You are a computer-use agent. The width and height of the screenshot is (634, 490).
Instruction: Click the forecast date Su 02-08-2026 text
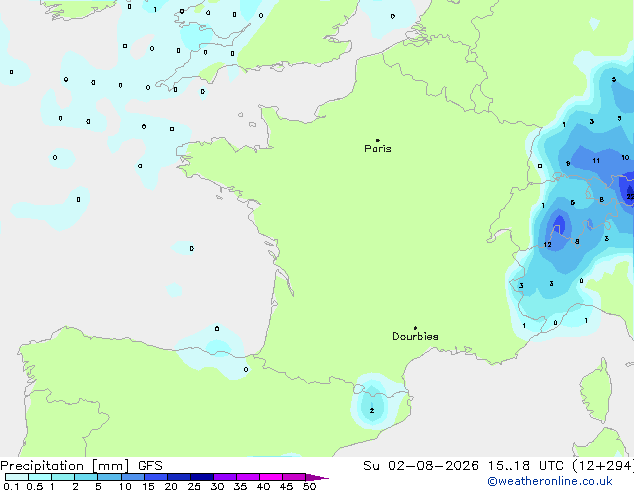click(x=421, y=466)
